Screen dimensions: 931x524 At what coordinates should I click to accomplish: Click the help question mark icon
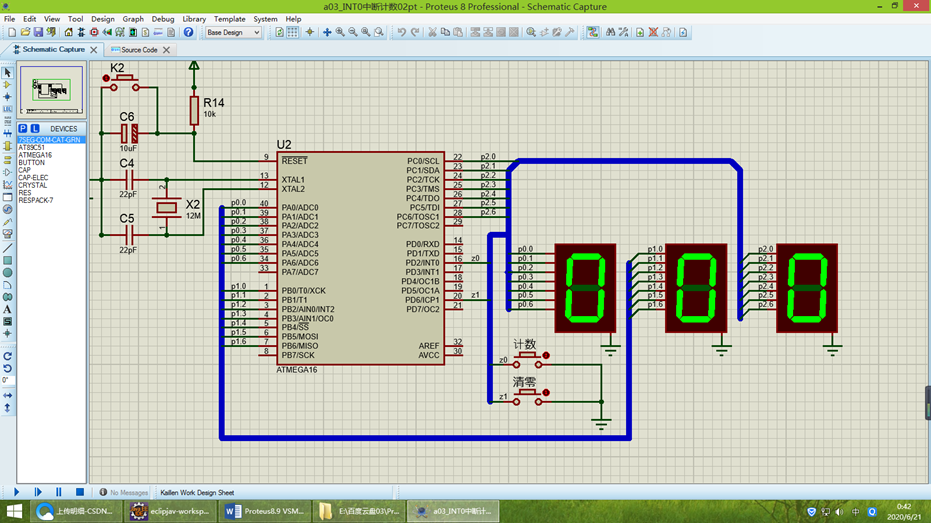(188, 32)
